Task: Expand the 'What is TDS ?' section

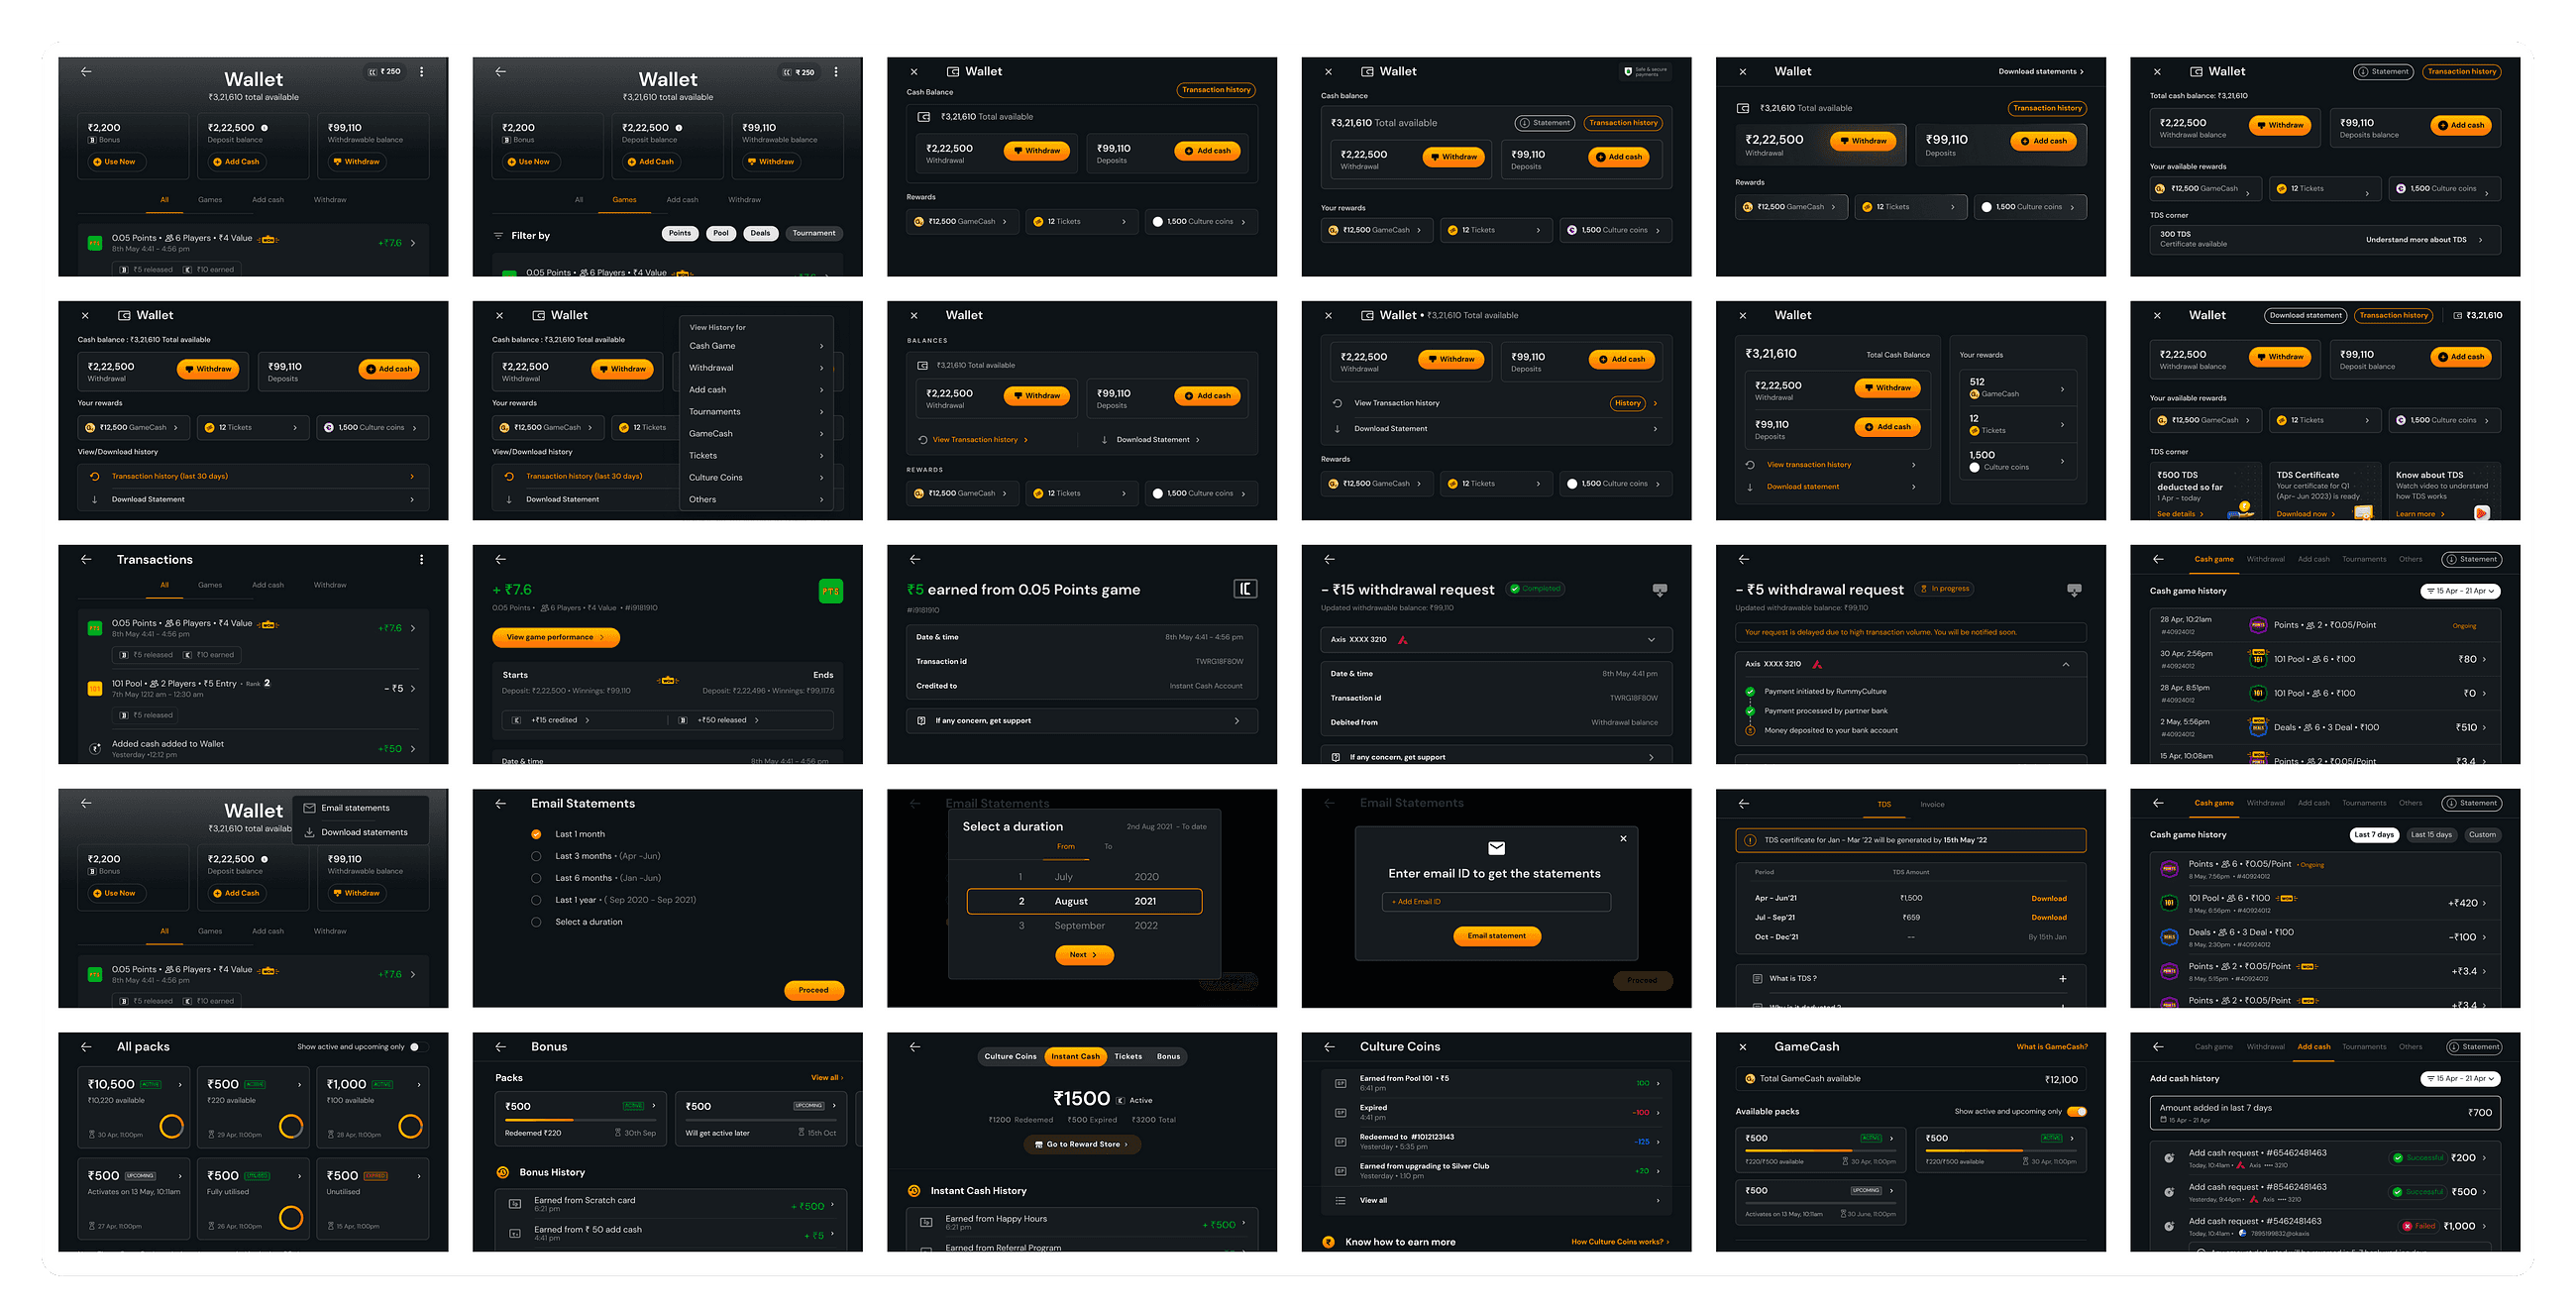Action: [2063, 979]
